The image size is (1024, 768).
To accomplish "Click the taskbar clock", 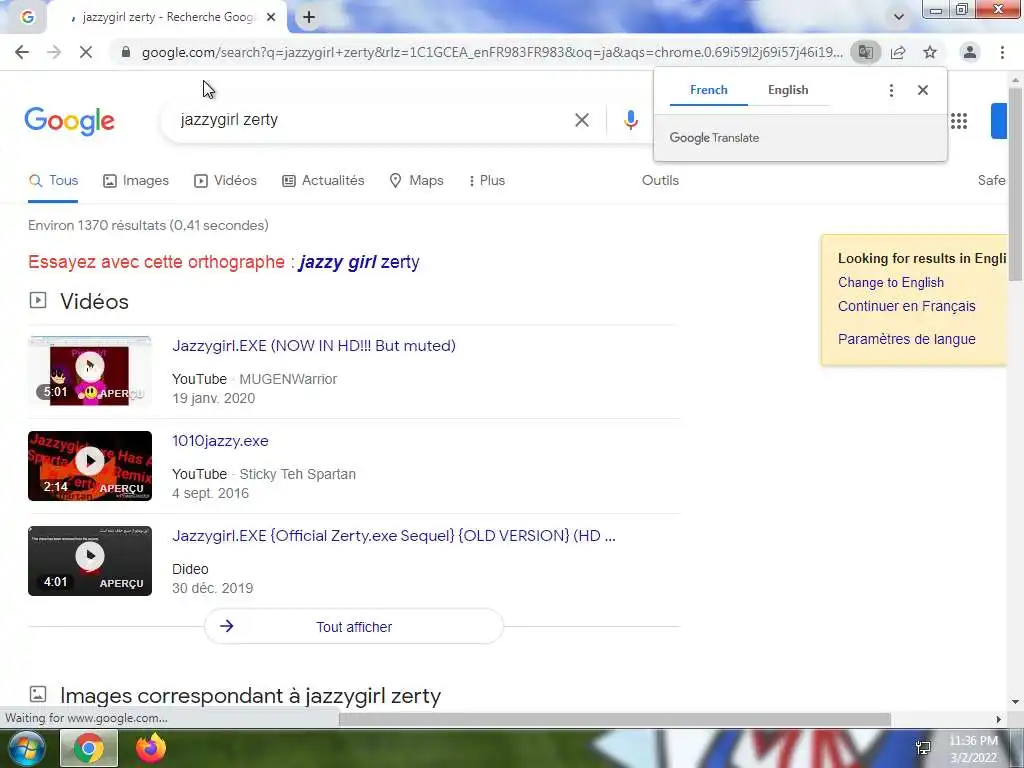I will (973, 748).
